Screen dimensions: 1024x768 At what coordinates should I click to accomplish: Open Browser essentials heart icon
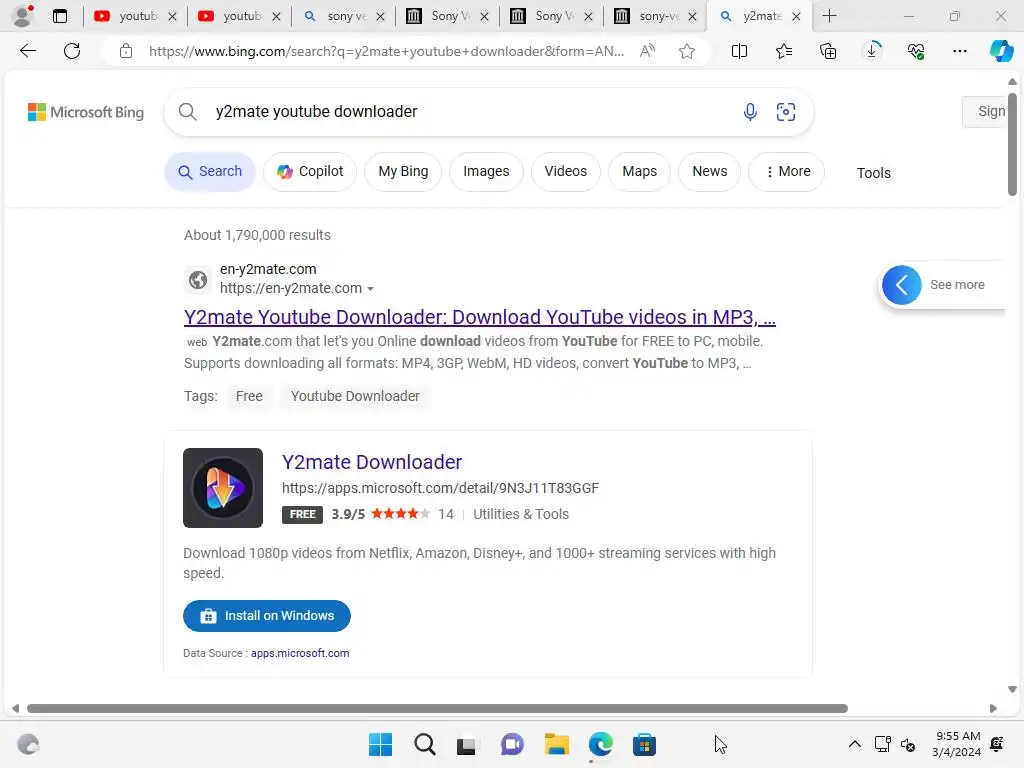[916, 51]
